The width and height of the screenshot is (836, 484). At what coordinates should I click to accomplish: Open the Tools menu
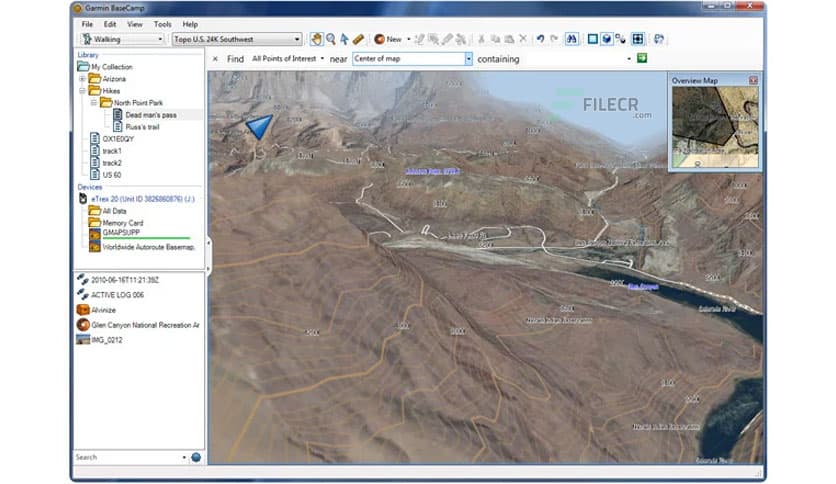[x=163, y=24]
